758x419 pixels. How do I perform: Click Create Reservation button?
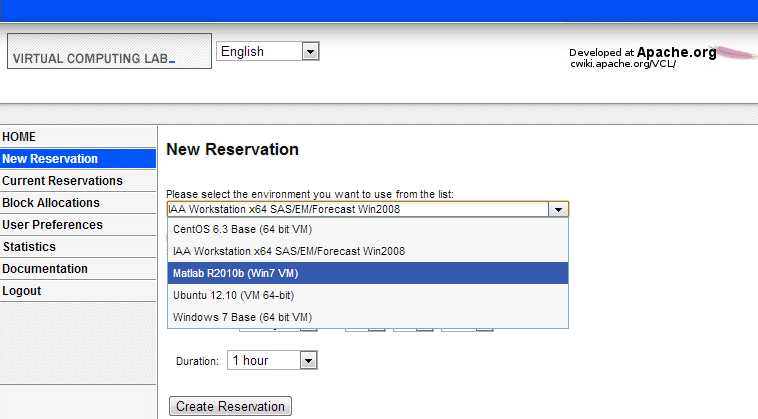coord(230,406)
